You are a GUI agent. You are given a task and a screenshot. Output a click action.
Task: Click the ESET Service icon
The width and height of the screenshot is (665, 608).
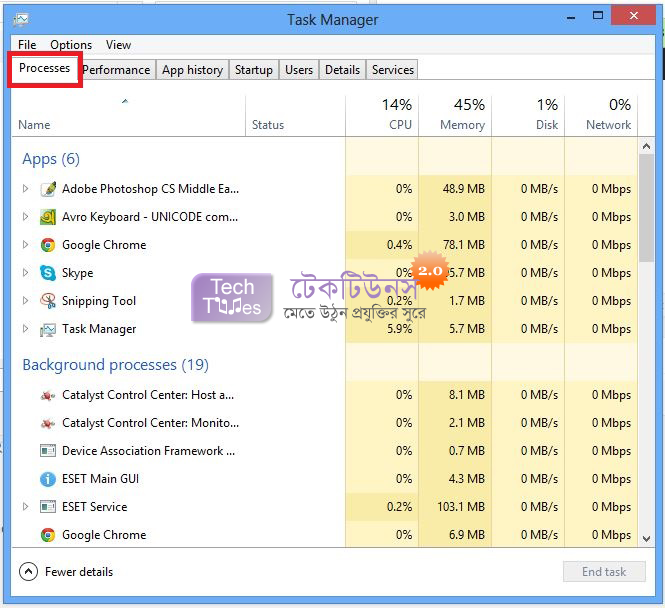point(48,507)
